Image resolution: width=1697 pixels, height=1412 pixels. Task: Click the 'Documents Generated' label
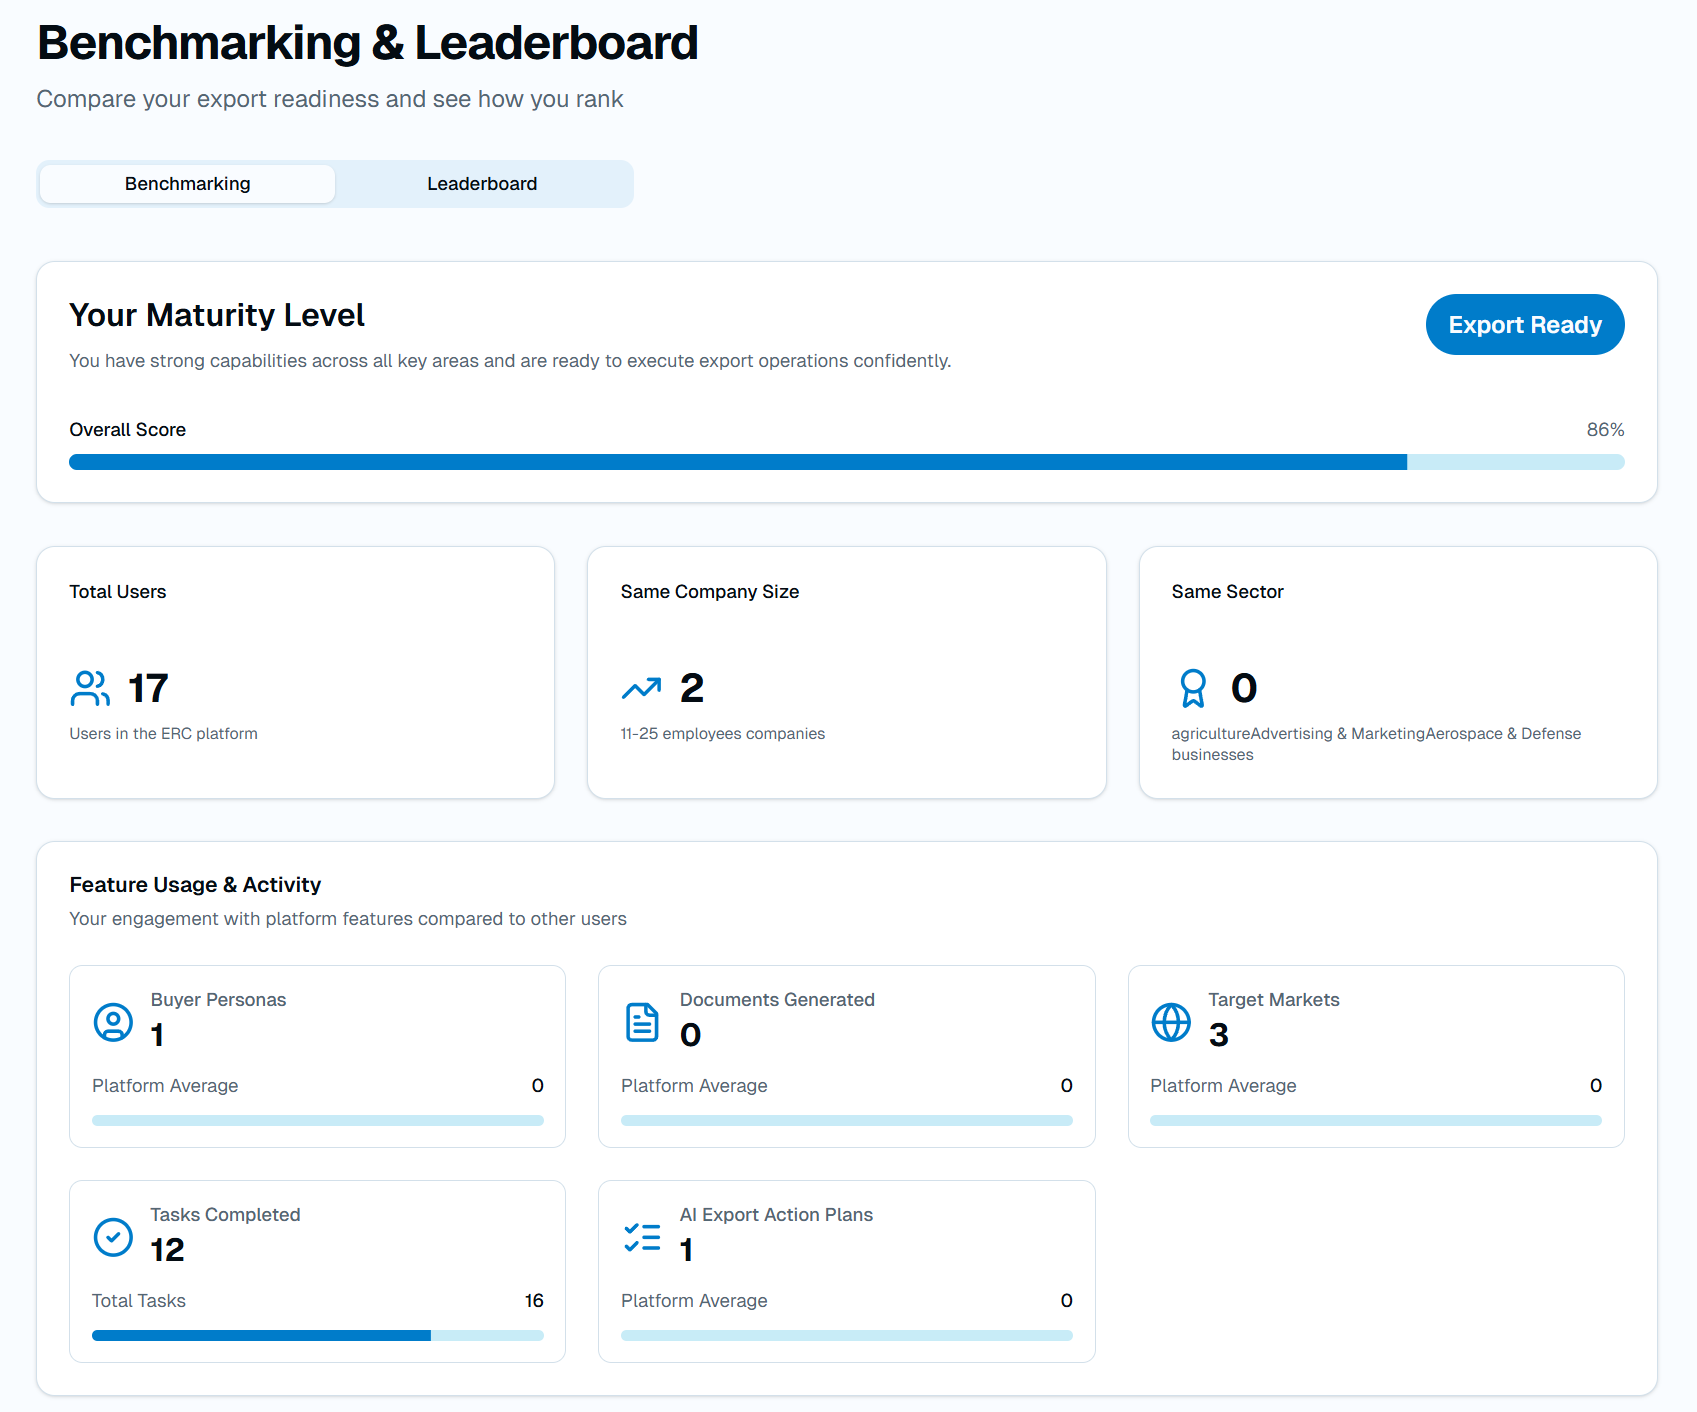click(x=777, y=1000)
